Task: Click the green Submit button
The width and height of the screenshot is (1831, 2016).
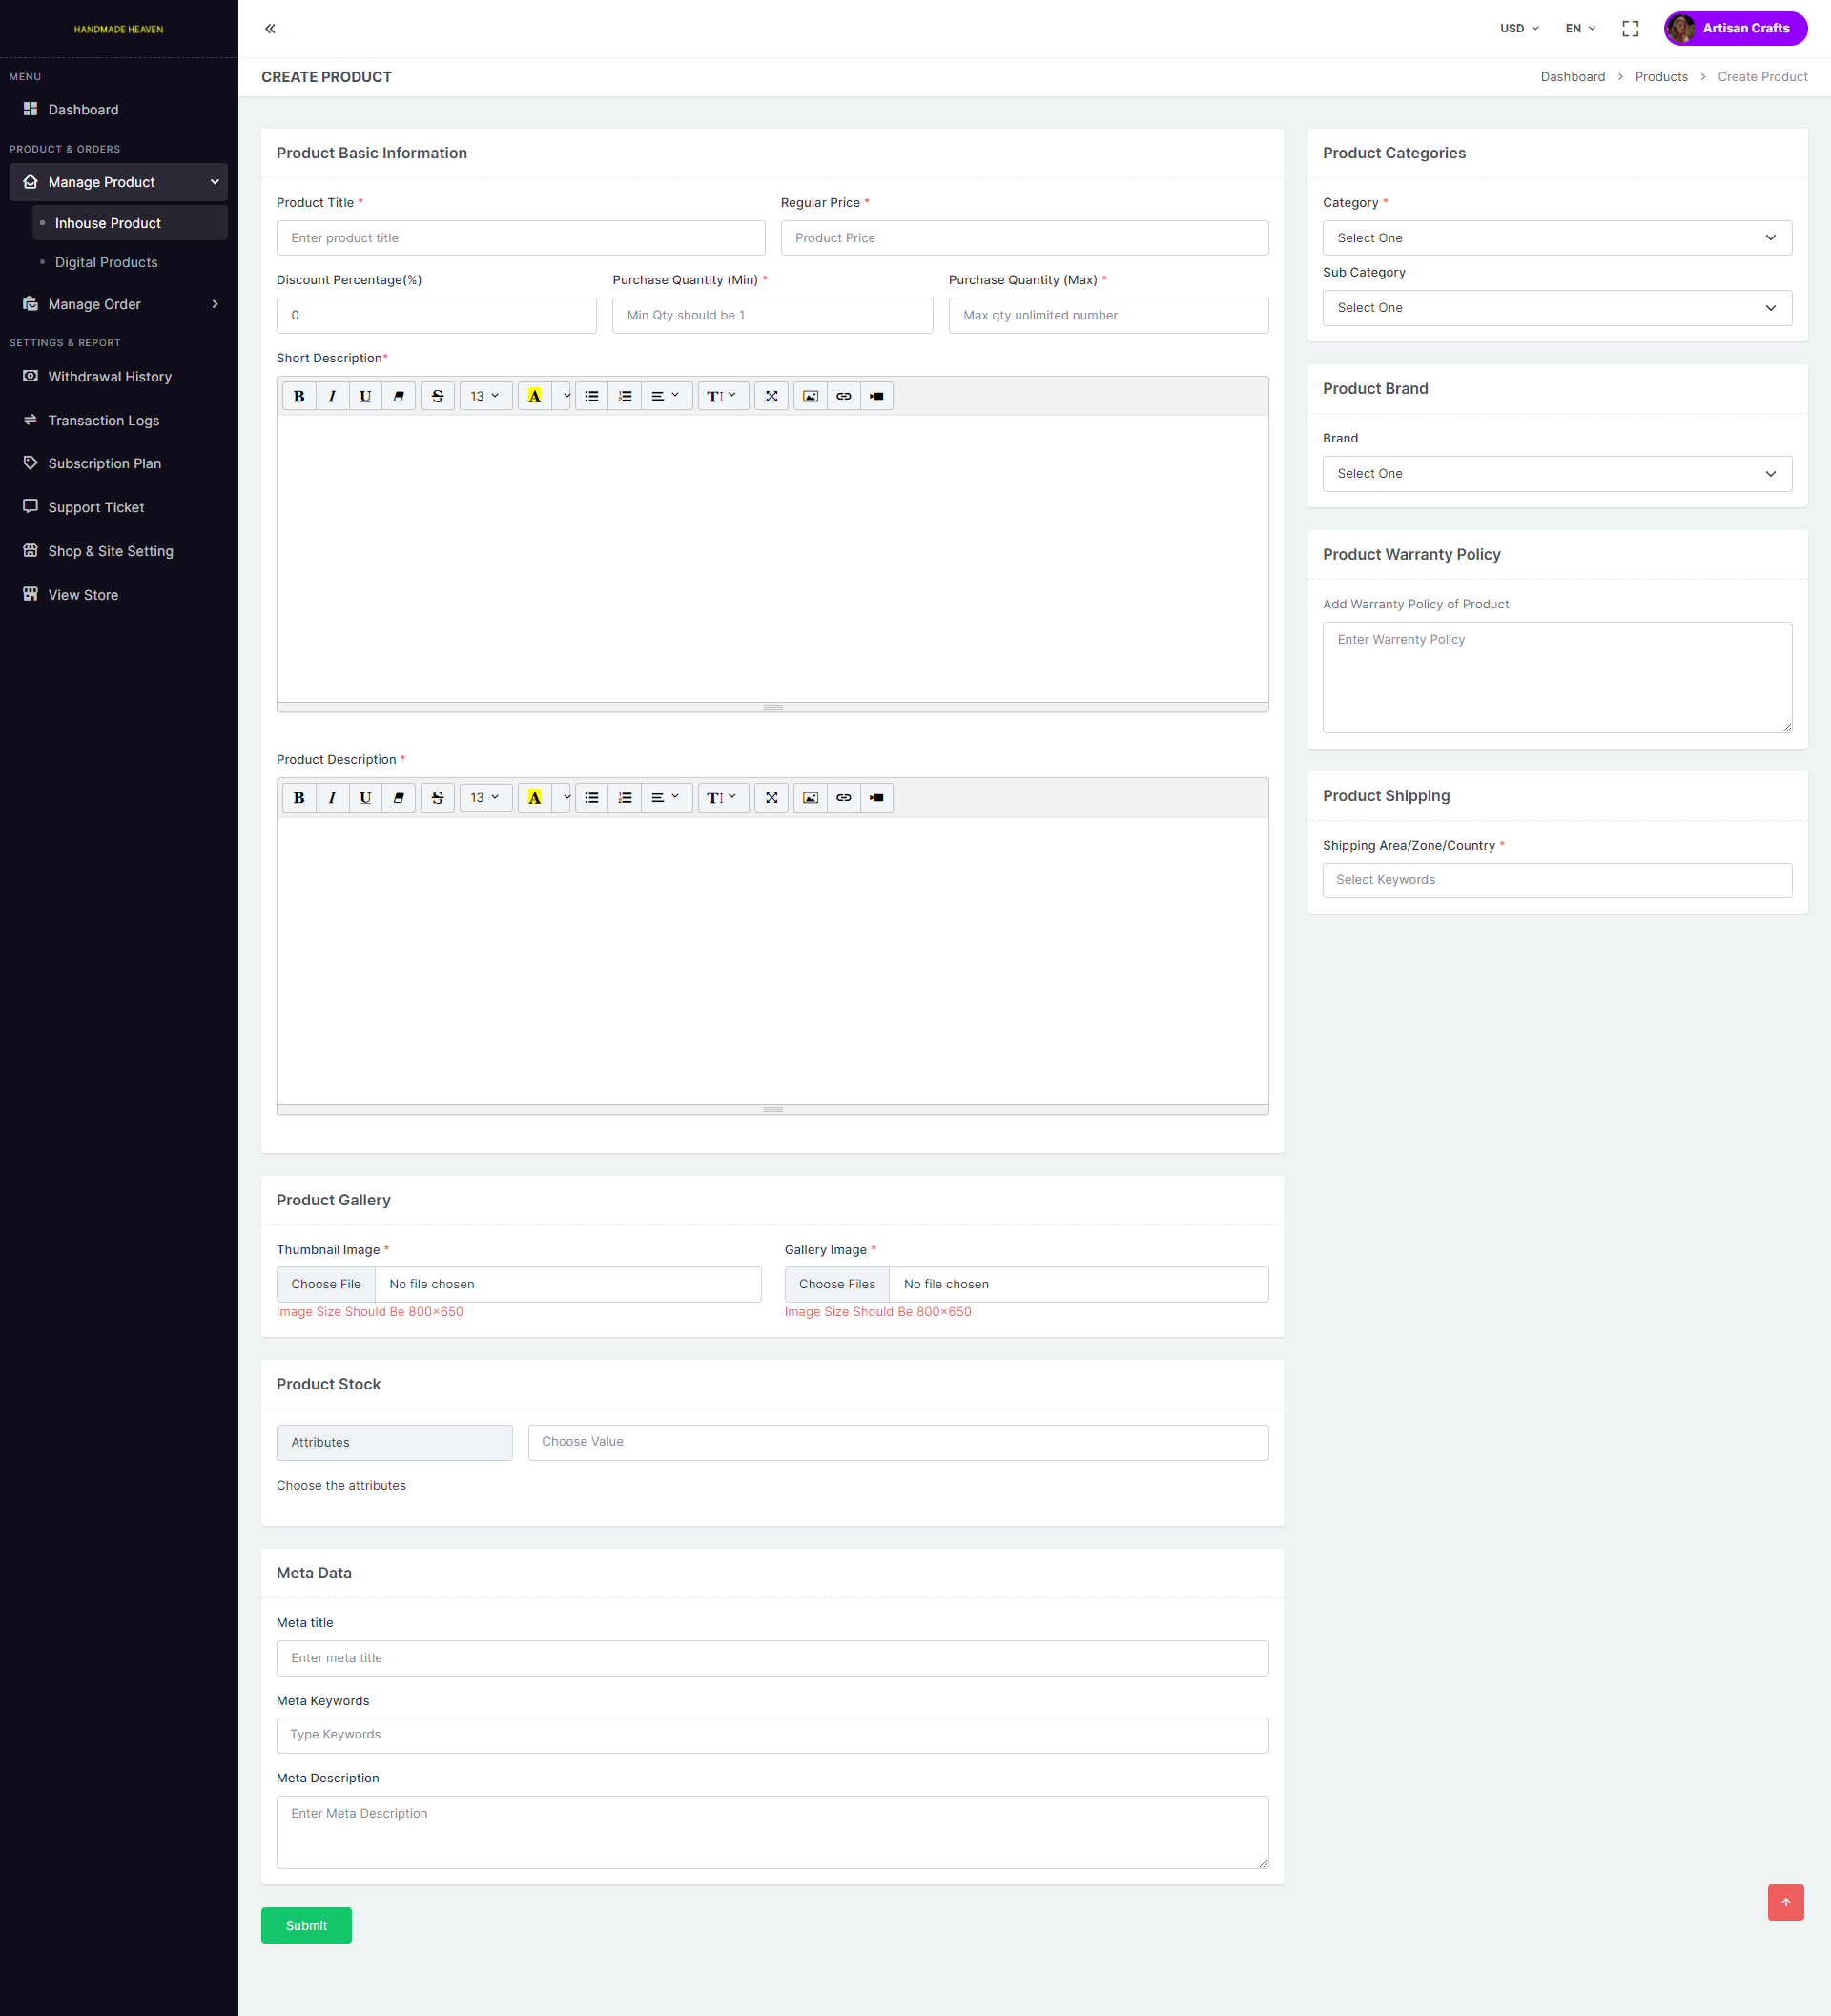Action: [x=306, y=1925]
